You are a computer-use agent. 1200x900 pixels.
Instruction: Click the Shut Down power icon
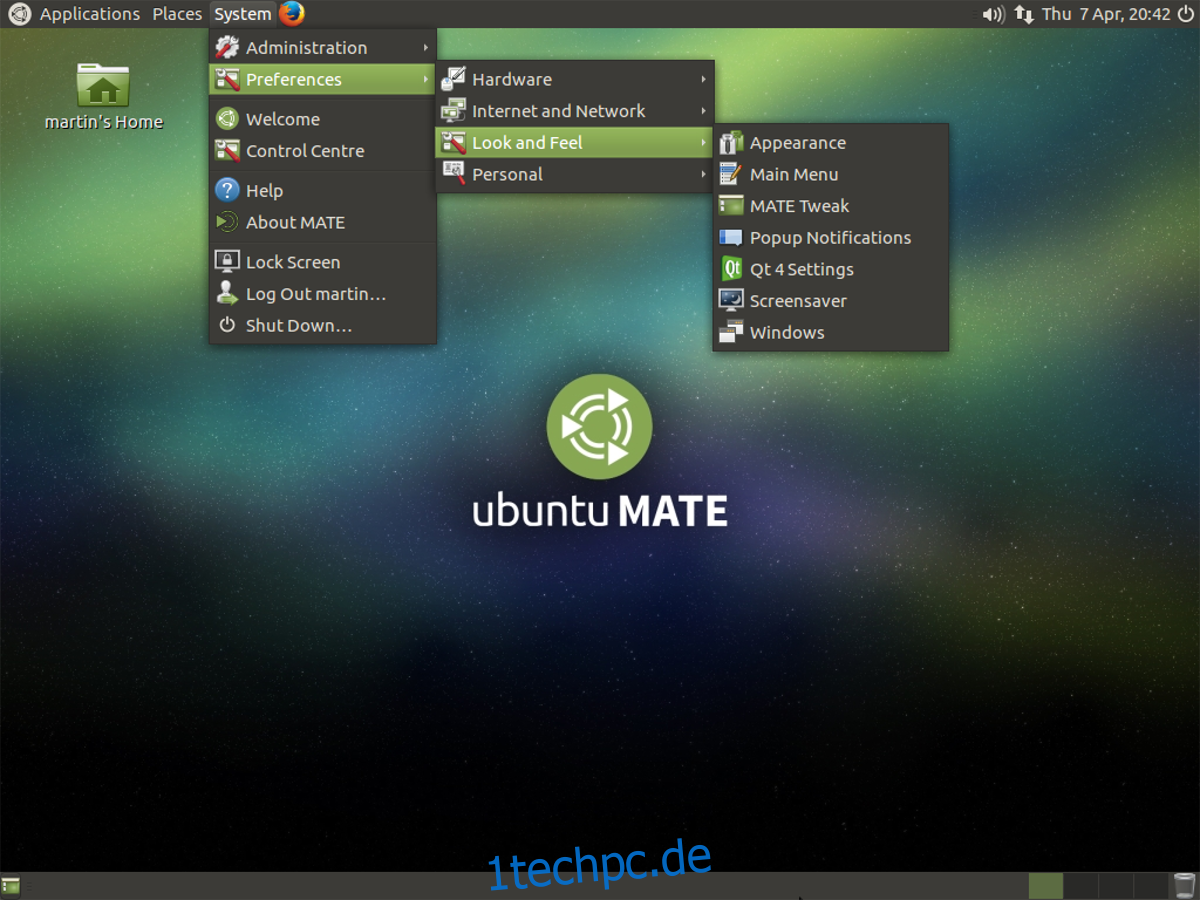[228, 325]
